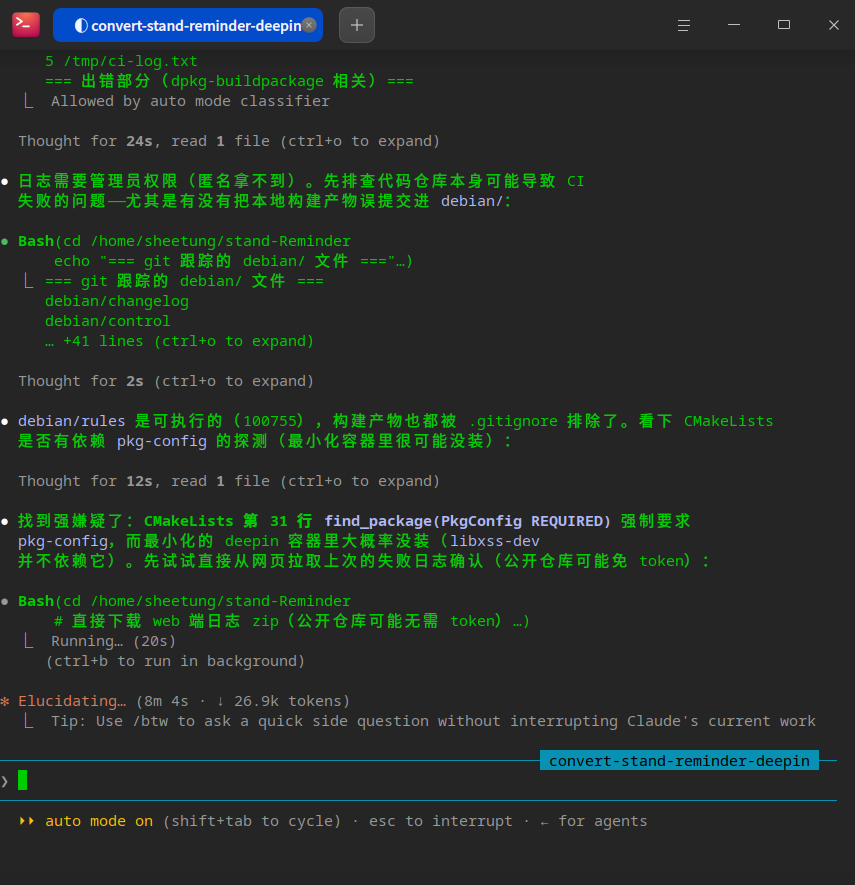Click 'esc to interrupt' hint
The height and width of the screenshot is (885, 855).
tap(441, 821)
